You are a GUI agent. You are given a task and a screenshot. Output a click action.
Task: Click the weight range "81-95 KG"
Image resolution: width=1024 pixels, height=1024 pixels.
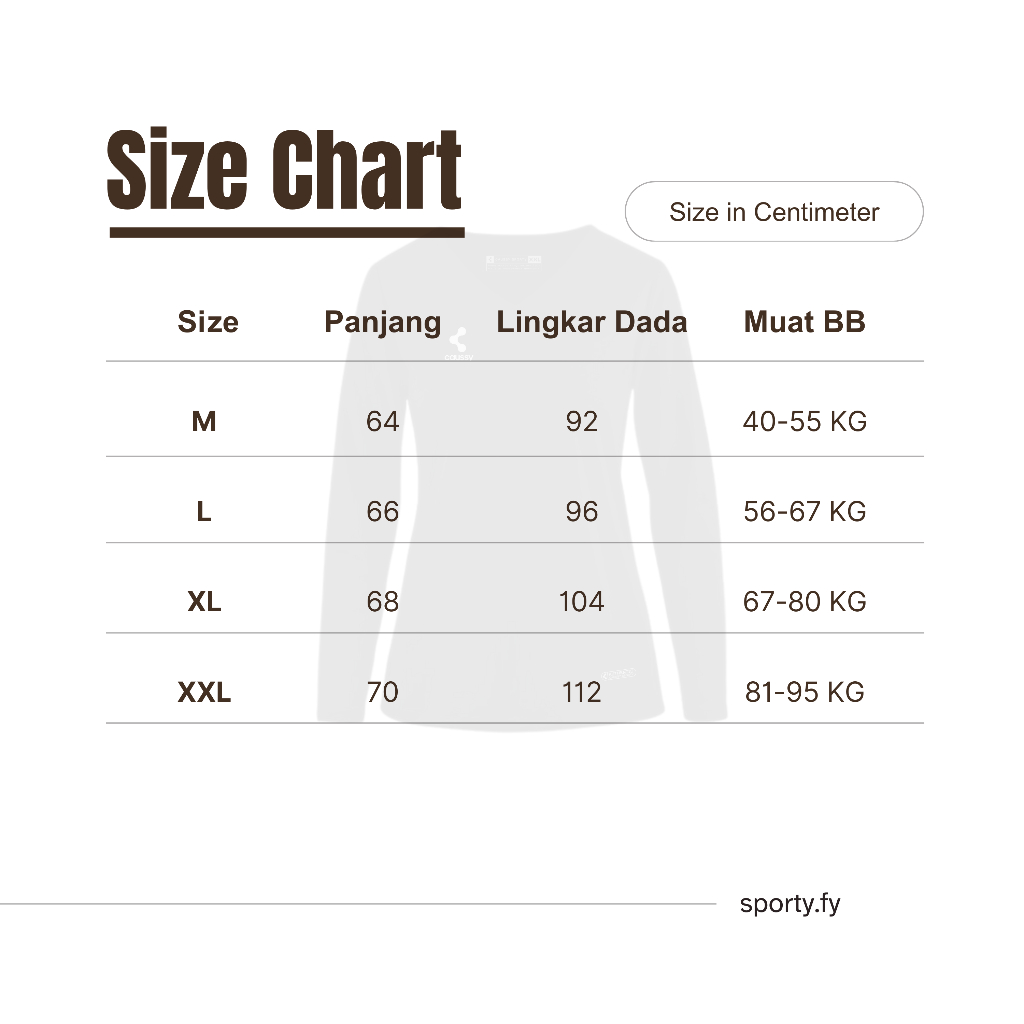[x=805, y=692]
